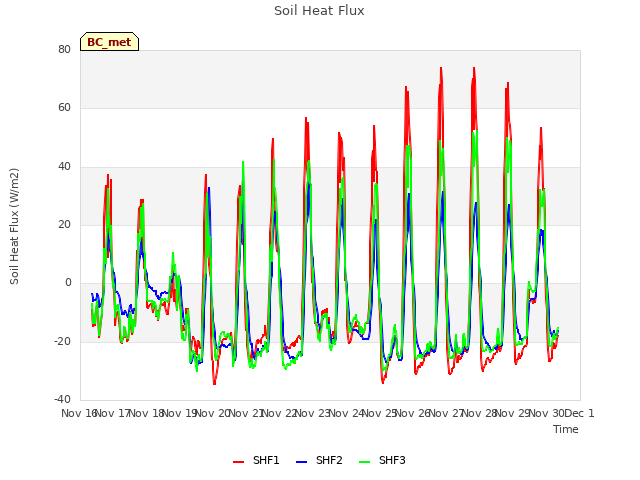Click the Nov 23 x-axis label

click(313, 413)
